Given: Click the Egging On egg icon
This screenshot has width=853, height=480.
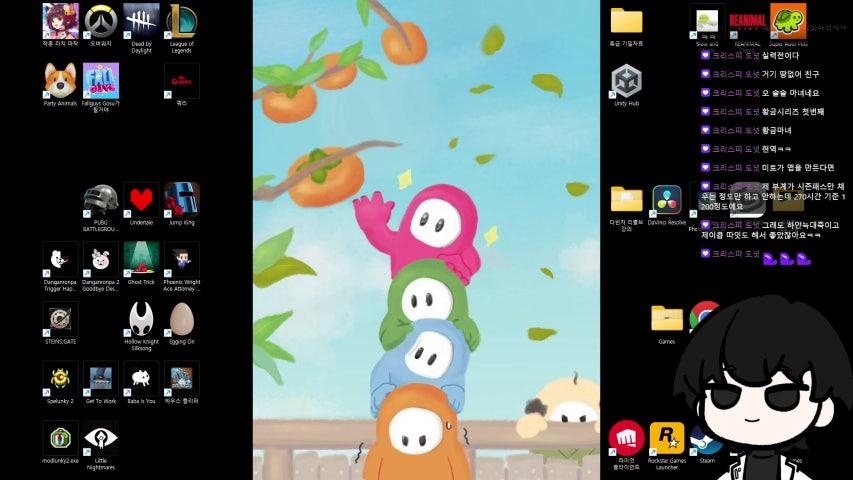Looking at the screenshot, I should pyautogui.click(x=181, y=319).
